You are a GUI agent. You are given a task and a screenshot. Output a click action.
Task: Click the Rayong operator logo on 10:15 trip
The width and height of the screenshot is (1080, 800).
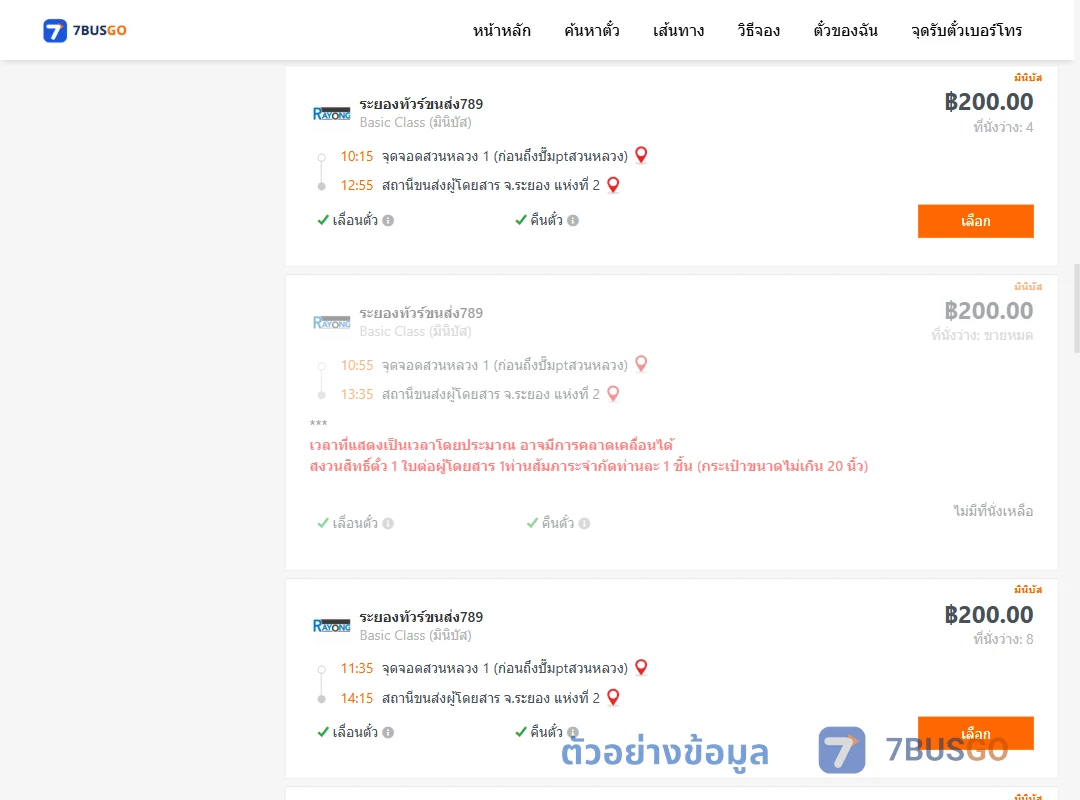pos(331,114)
